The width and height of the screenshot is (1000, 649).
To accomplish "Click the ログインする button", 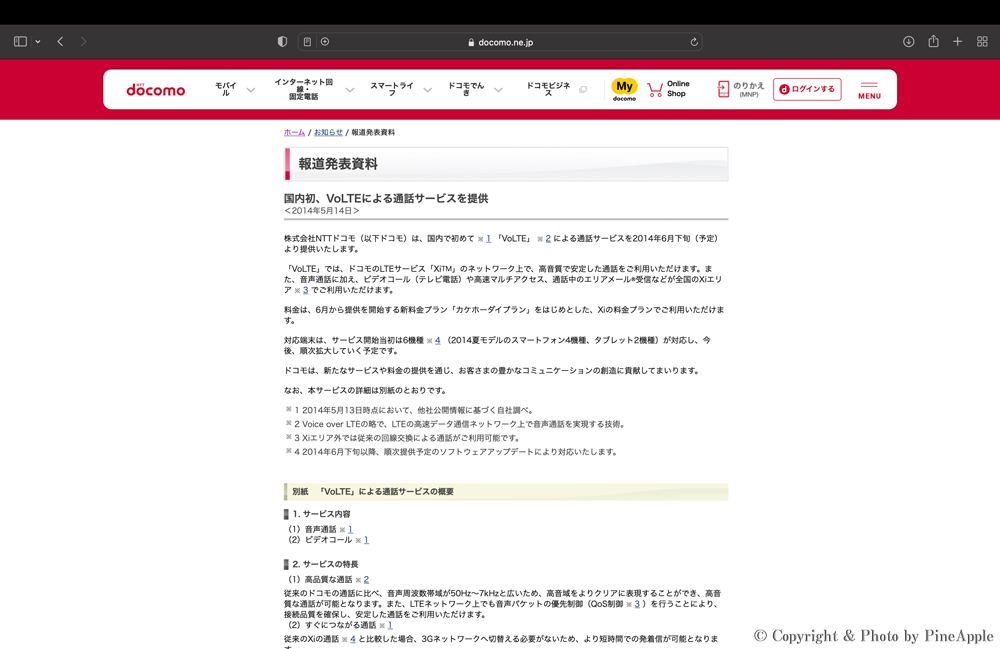I will click(807, 89).
